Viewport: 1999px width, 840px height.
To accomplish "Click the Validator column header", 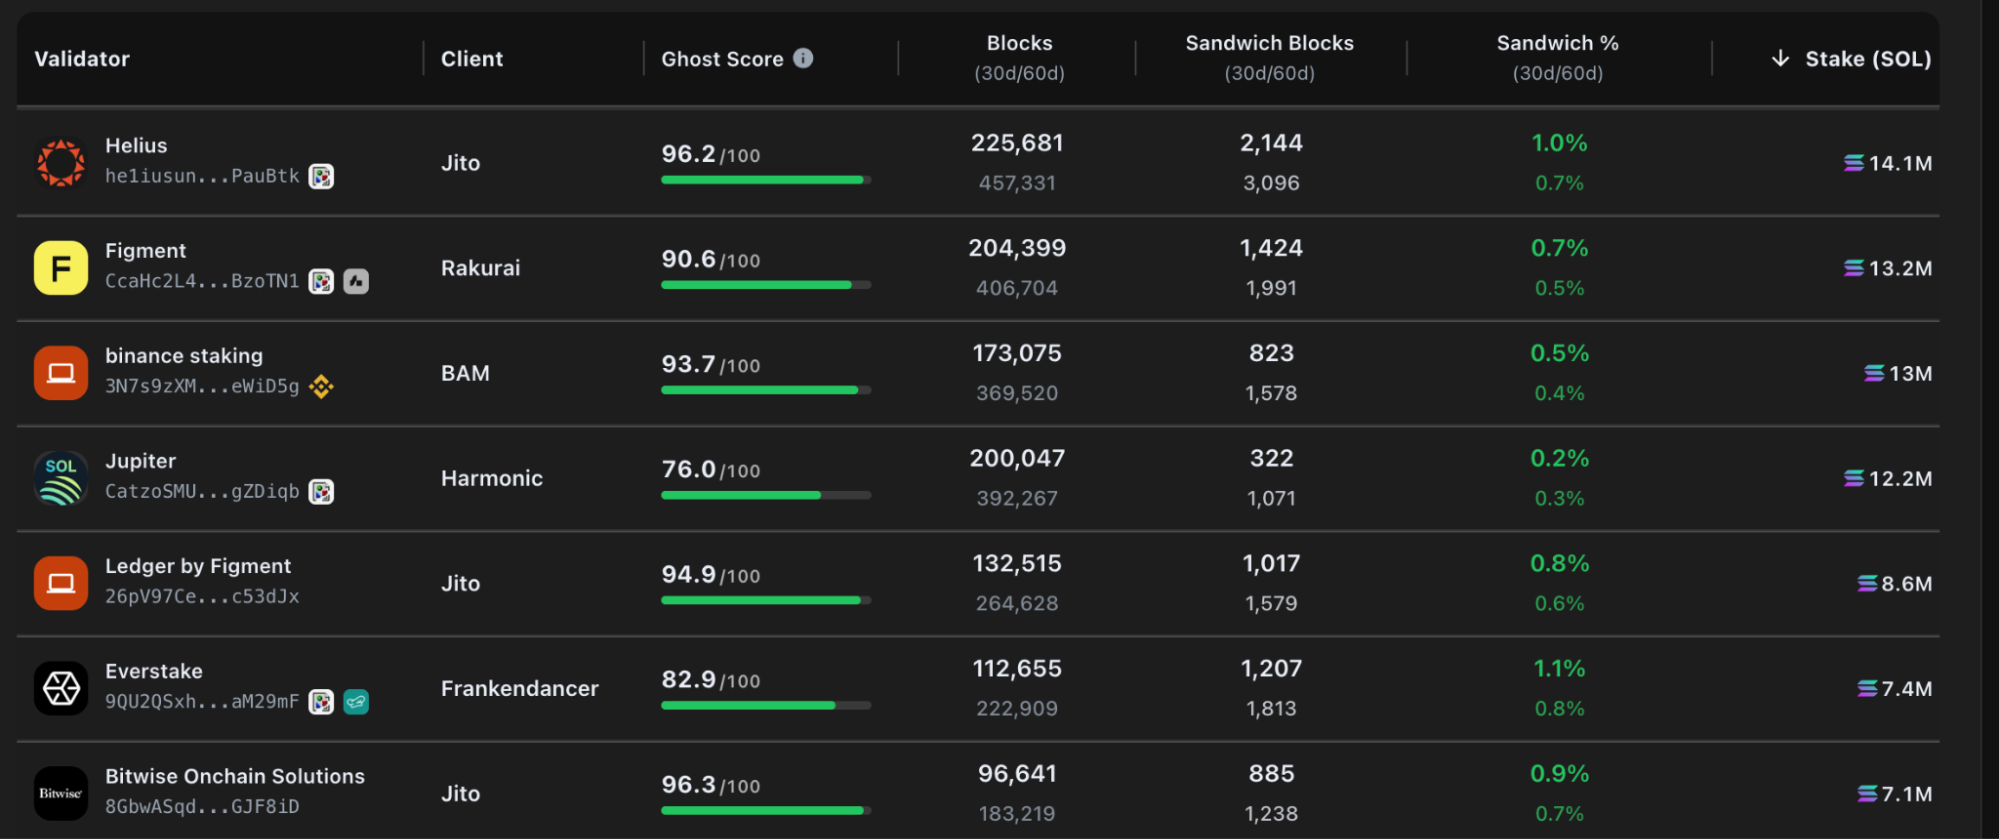I will (82, 59).
